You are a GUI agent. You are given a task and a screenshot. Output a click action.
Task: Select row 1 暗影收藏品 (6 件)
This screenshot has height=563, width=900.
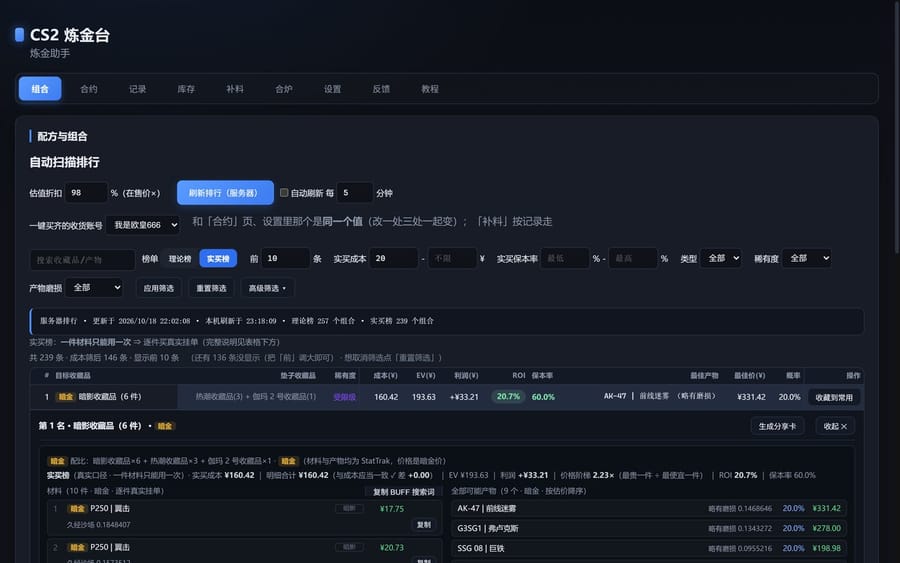click(447, 397)
